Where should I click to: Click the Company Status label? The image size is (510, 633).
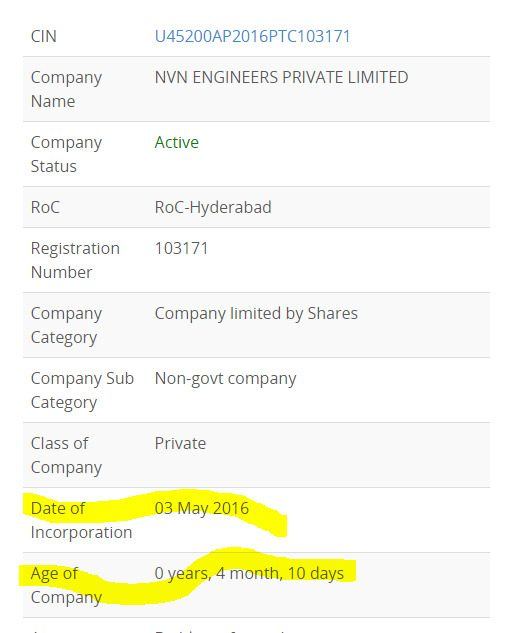[x=66, y=154]
